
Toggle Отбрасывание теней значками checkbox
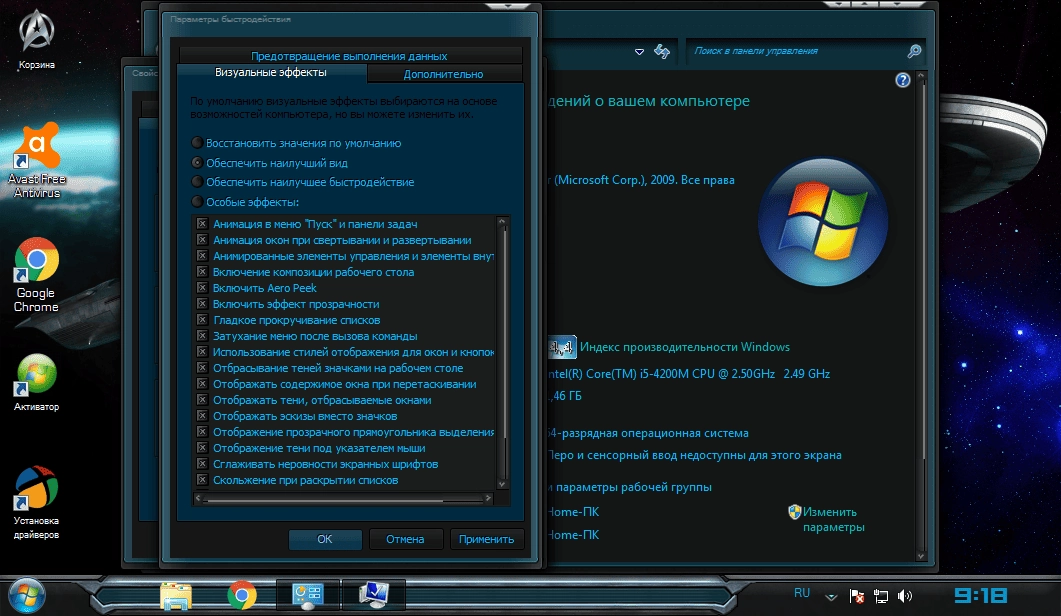202,368
